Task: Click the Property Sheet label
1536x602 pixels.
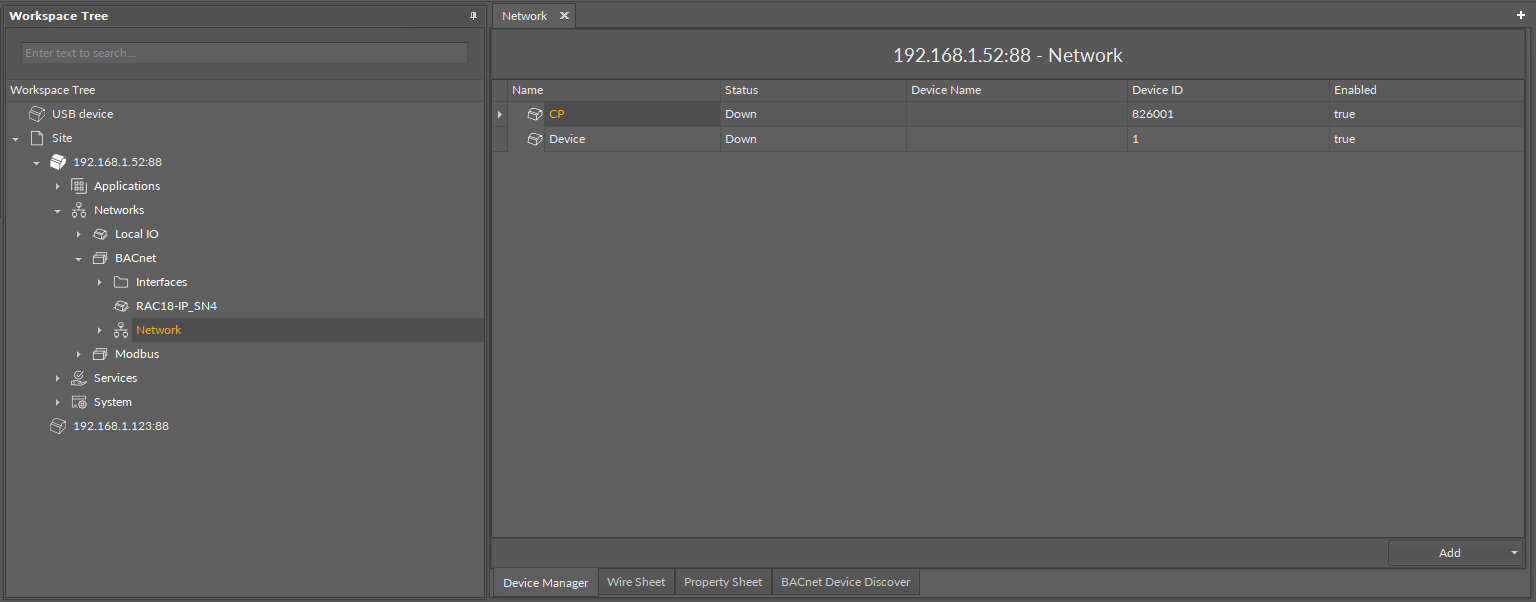Action: click(x=722, y=581)
